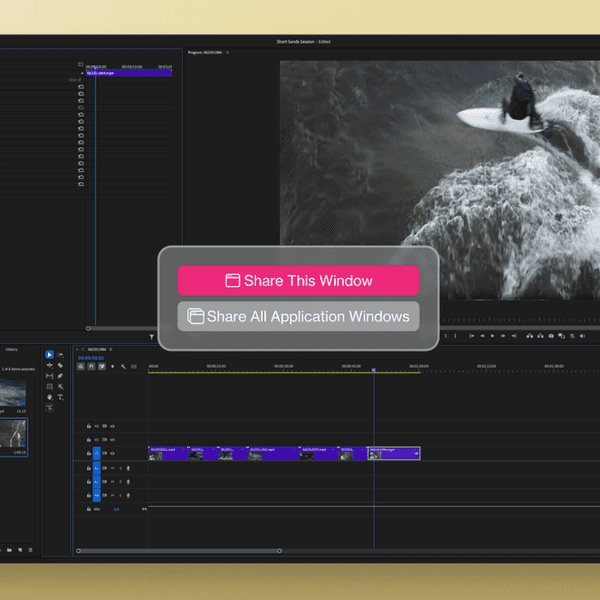600x600 pixels.
Task: Click Share All Application Windows
Action: pyautogui.click(x=298, y=316)
